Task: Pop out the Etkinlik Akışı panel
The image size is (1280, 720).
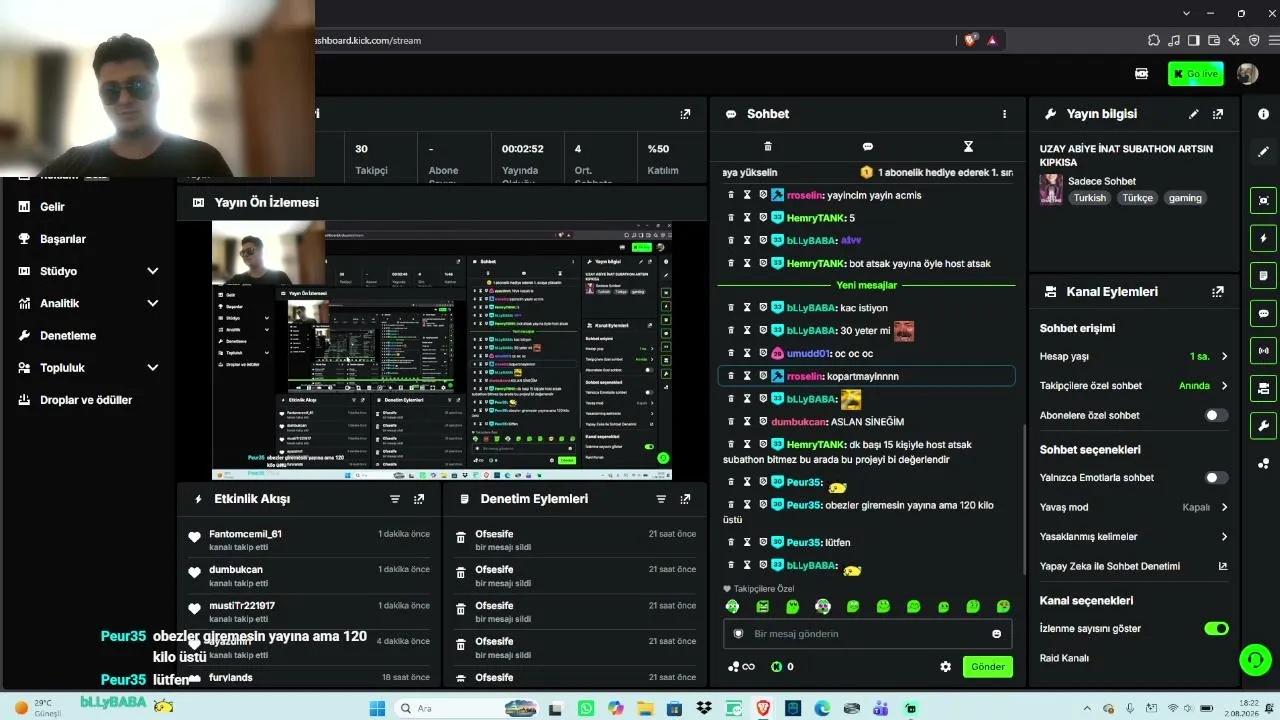Action: coord(419,499)
